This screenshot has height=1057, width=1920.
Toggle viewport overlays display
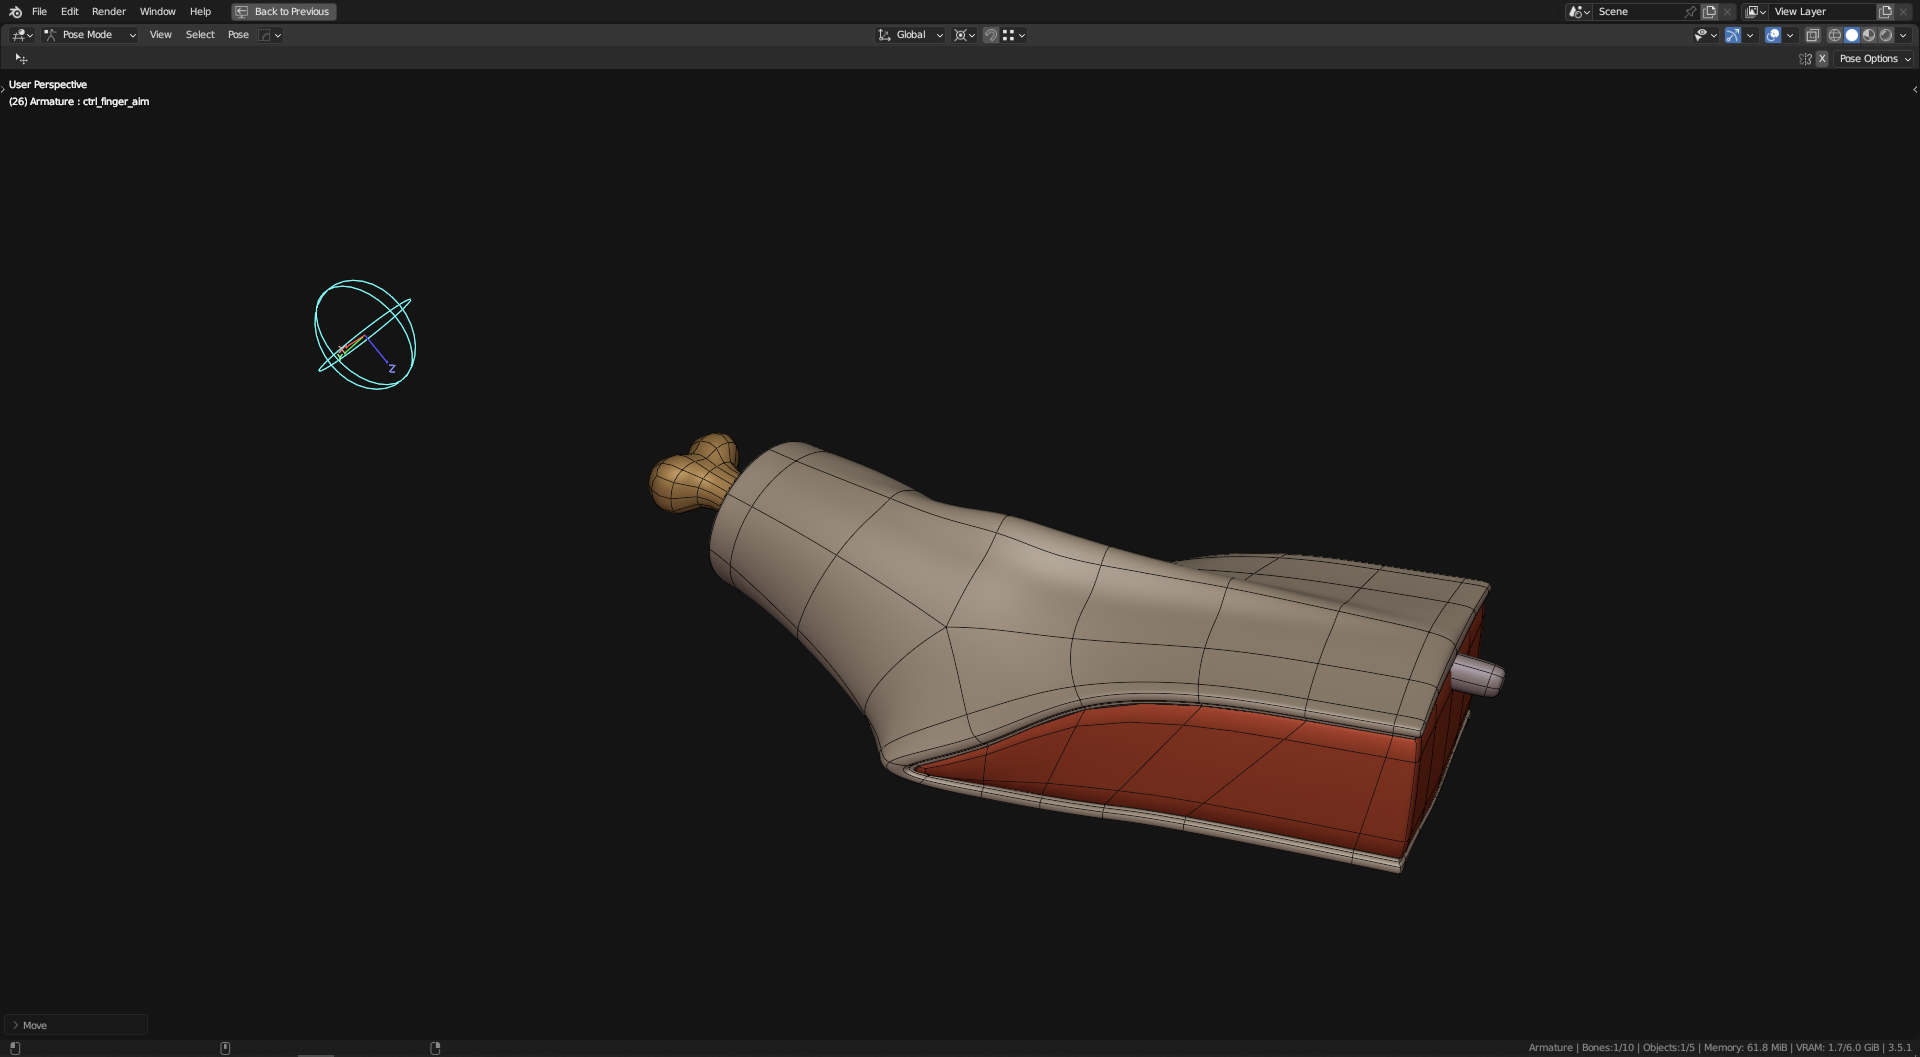point(1773,35)
